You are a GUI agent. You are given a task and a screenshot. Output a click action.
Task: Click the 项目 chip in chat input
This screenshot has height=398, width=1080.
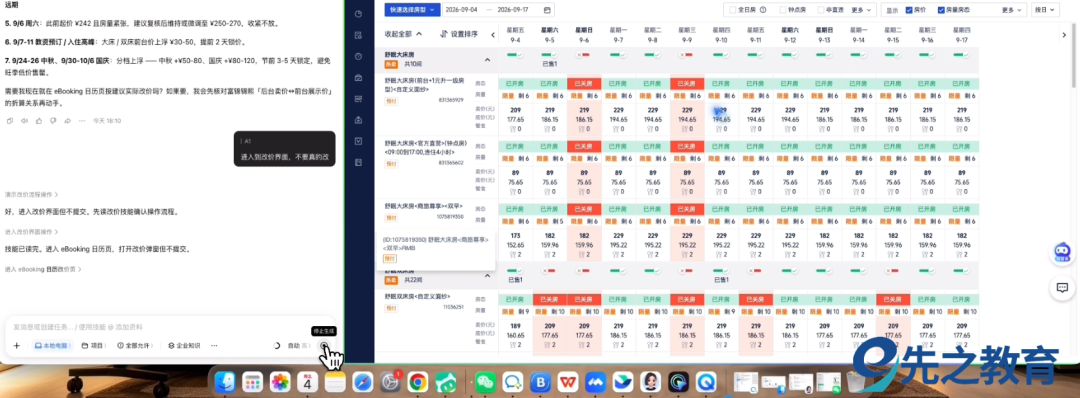coord(94,346)
